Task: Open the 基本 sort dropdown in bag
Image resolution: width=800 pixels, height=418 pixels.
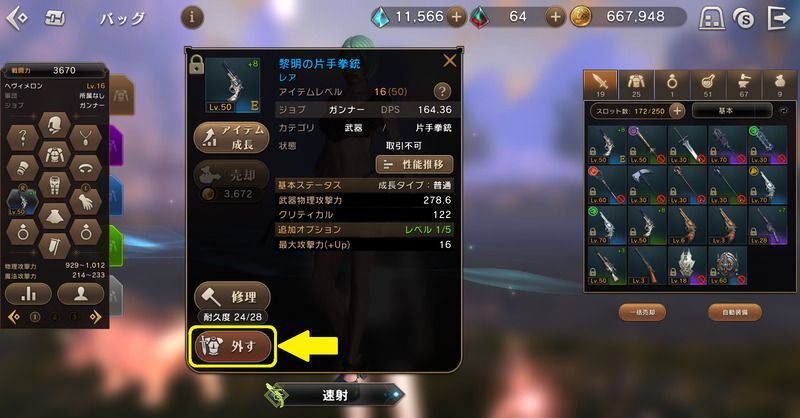Action: (732, 110)
